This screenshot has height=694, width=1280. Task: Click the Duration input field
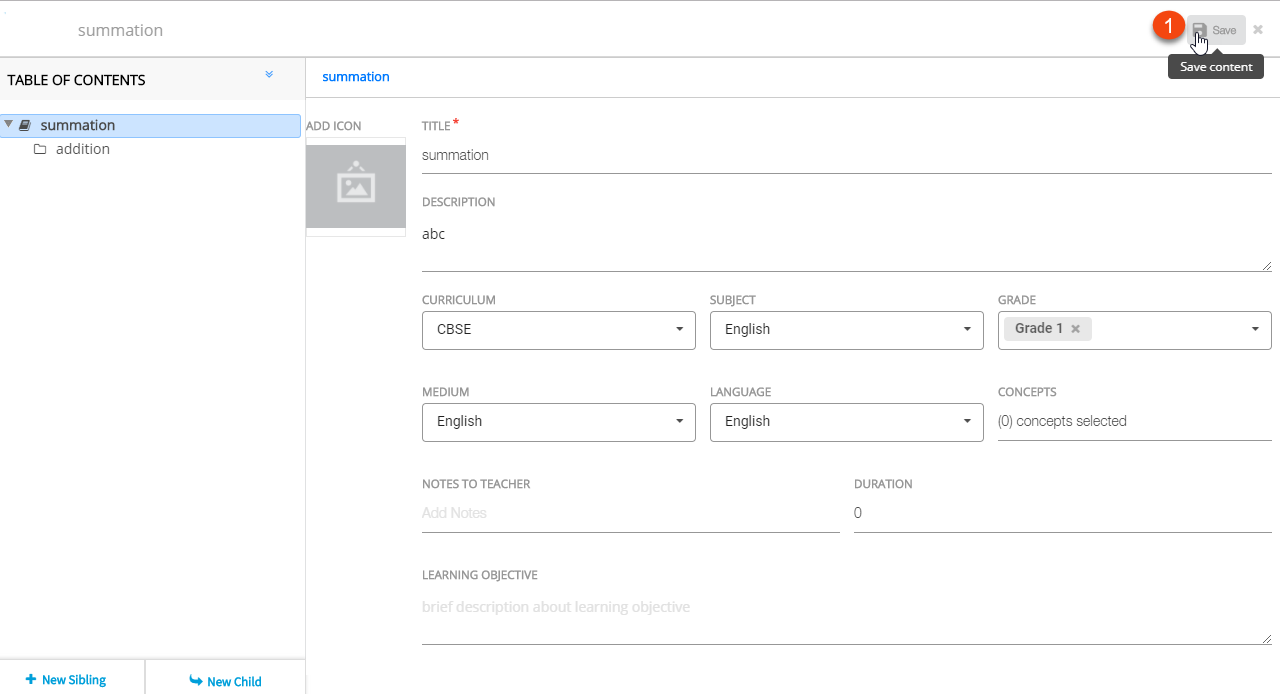1062,514
